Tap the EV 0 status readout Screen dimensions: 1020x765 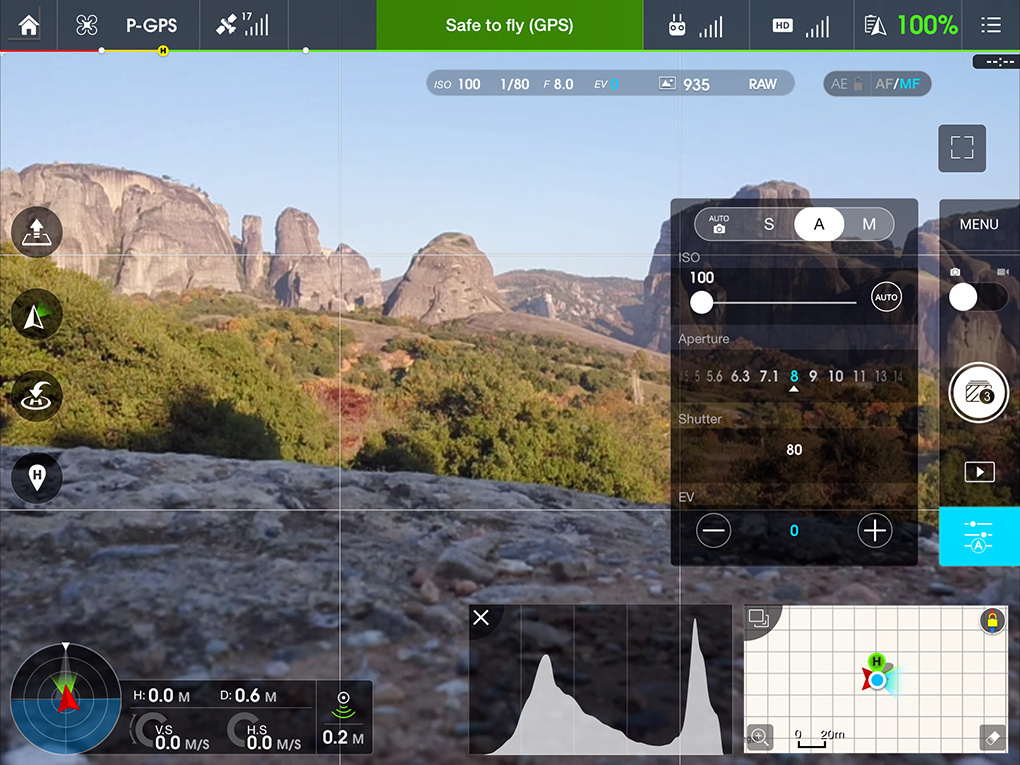606,85
